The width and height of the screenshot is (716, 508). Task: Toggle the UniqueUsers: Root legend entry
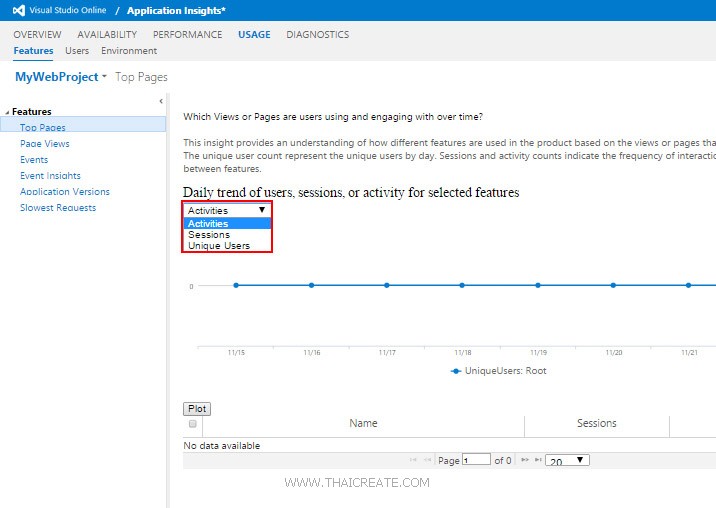pyautogui.click(x=498, y=370)
